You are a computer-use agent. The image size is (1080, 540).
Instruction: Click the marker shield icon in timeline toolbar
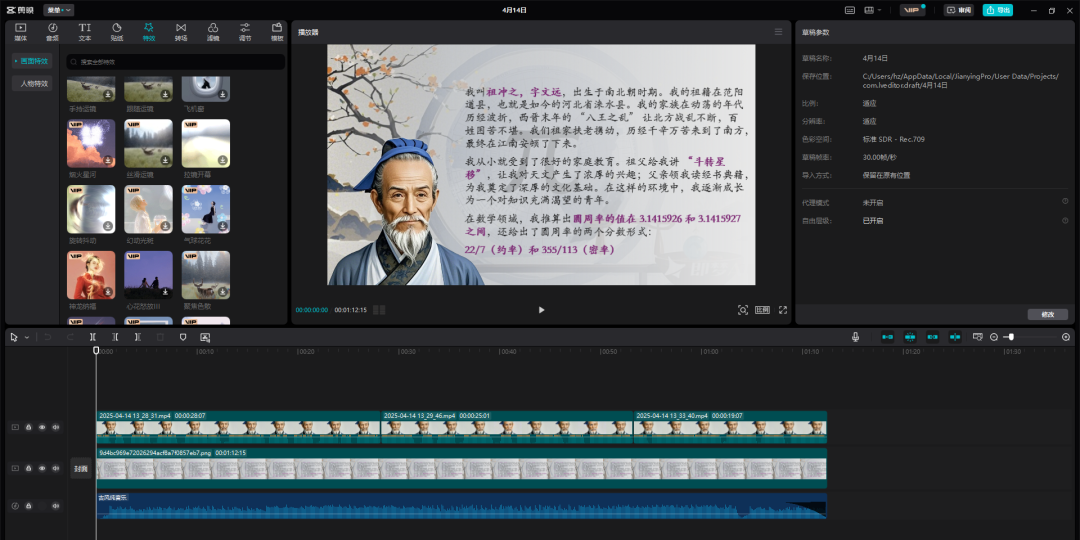182,337
